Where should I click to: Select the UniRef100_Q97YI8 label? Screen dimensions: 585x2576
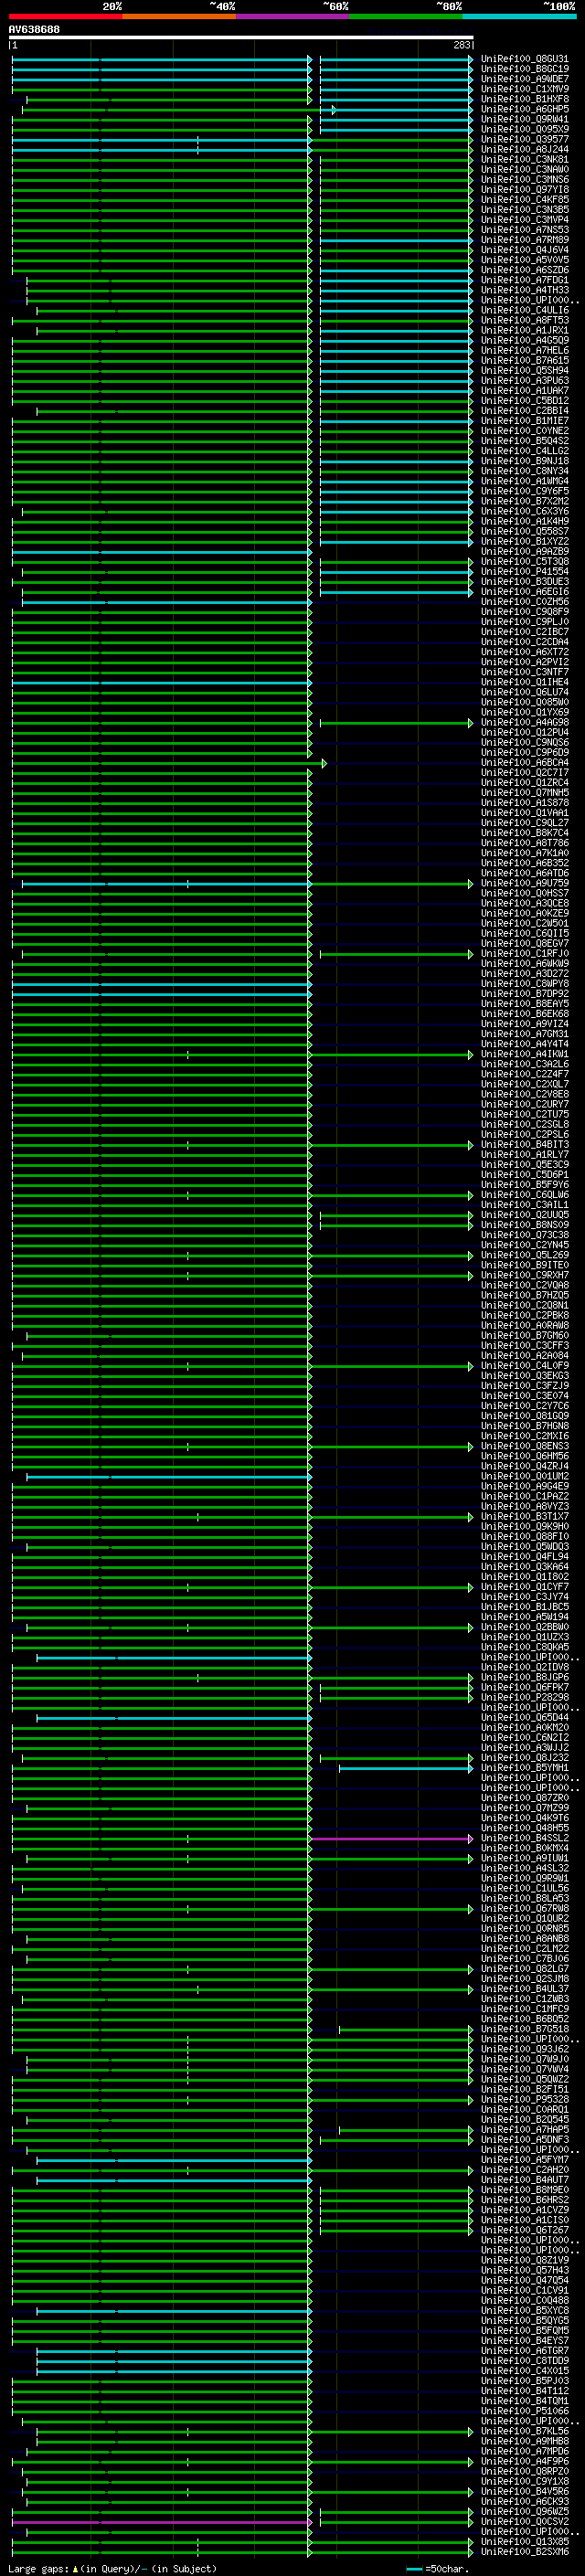pos(524,190)
